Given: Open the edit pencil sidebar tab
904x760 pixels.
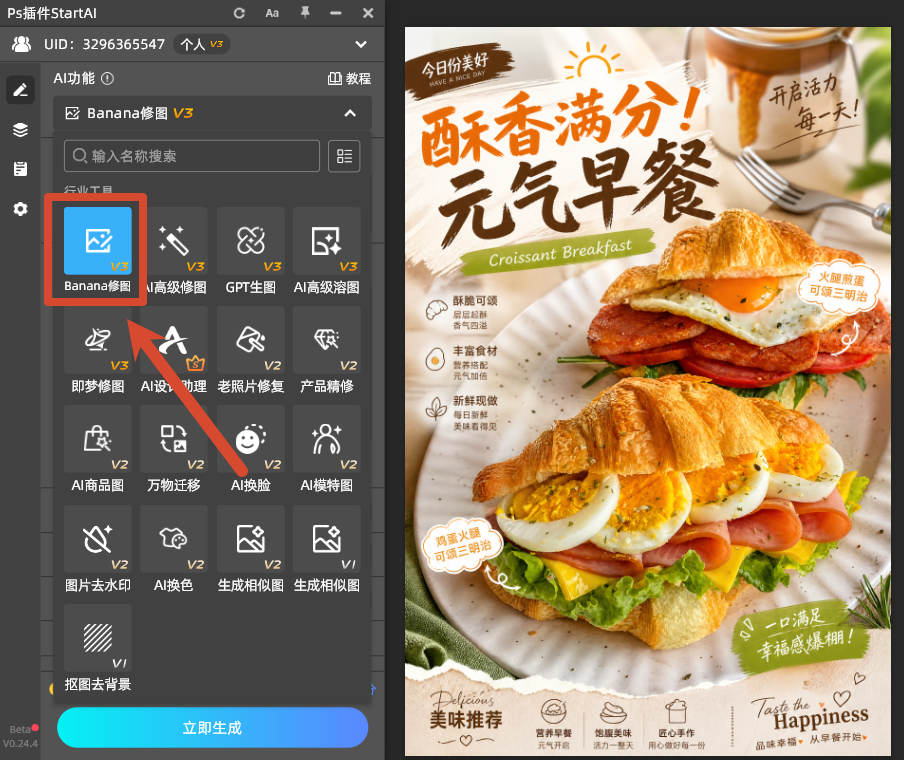Looking at the screenshot, I should (20, 89).
